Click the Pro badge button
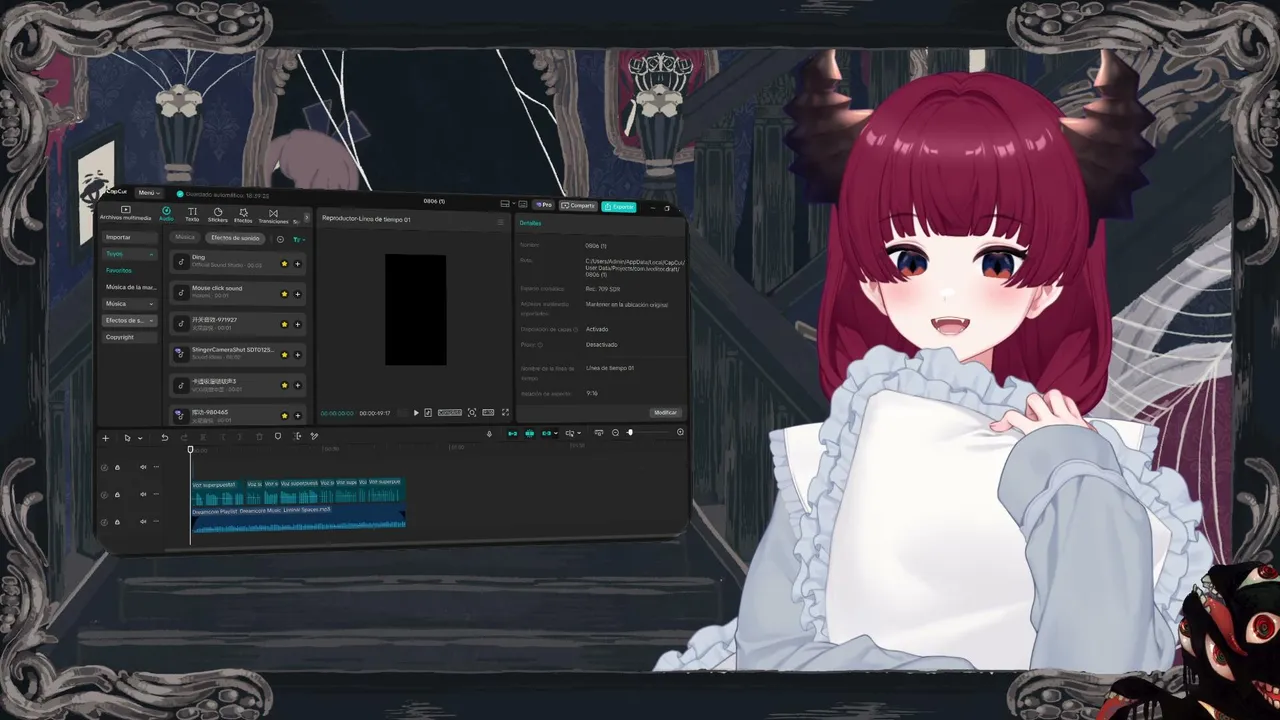The width and height of the screenshot is (1280, 720). (544, 205)
